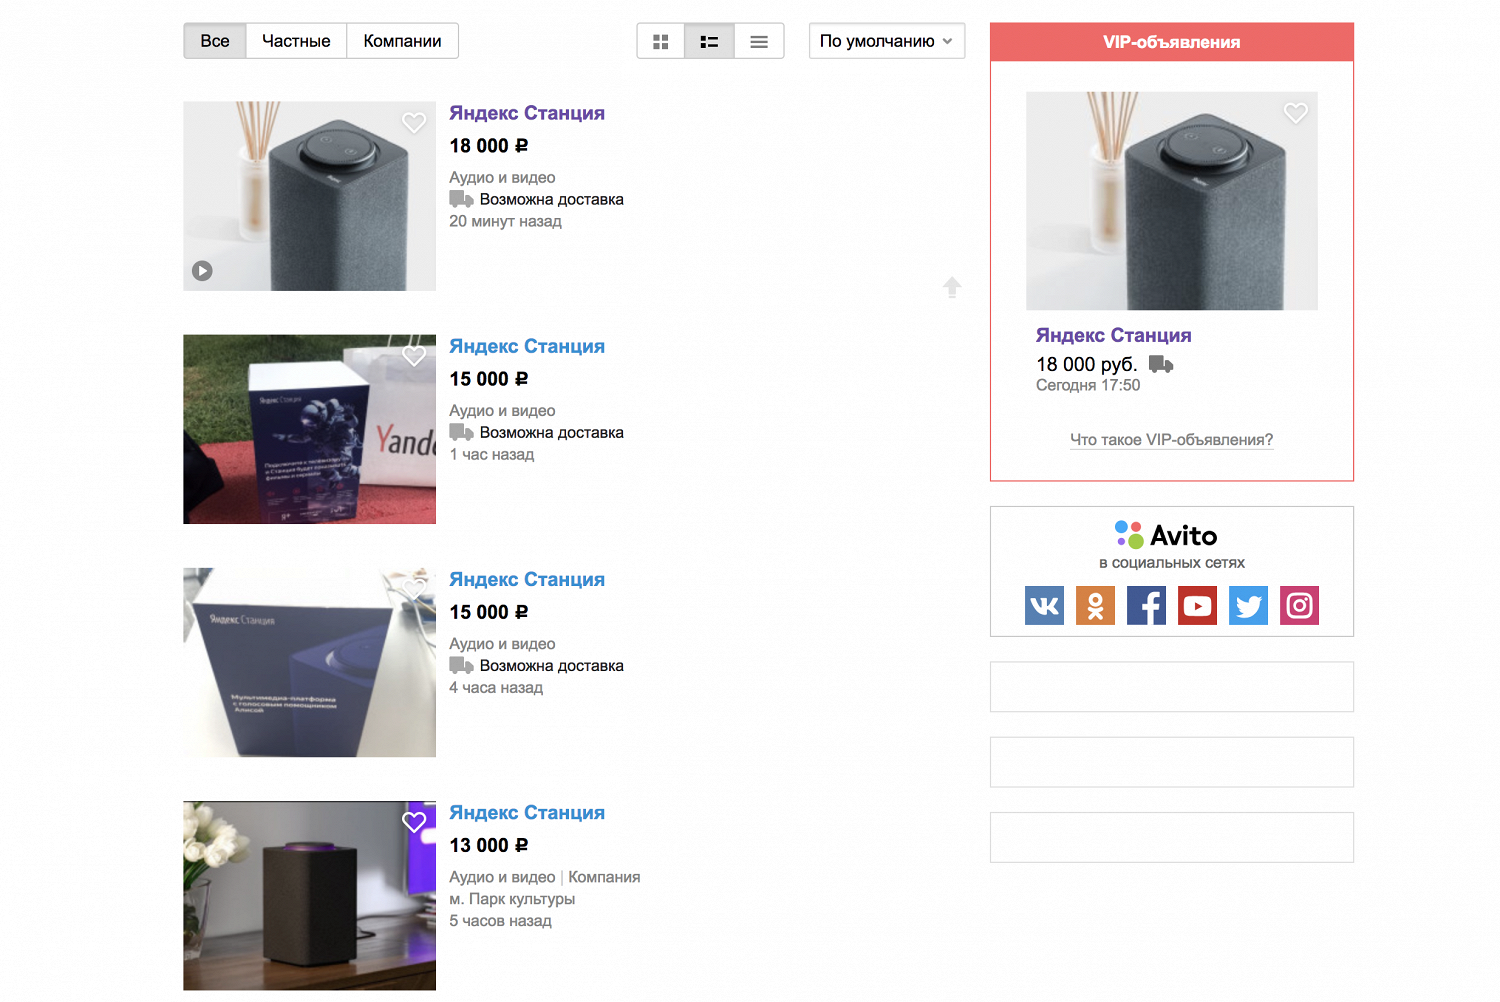Favorite the 1 час назад listing

tap(414, 355)
